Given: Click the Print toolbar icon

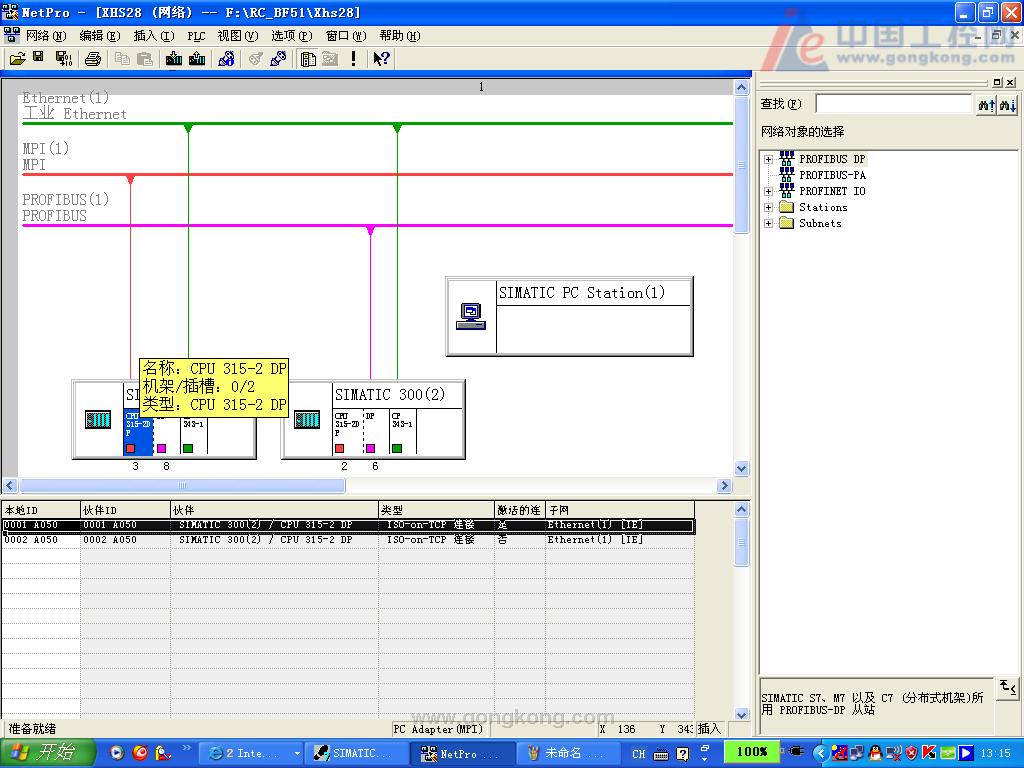Looking at the screenshot, I should pos(93,59).
